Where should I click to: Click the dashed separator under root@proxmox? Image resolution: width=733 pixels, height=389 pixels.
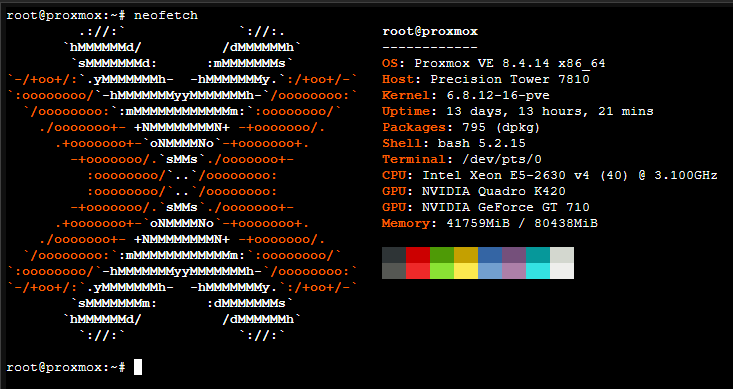pos(430,47)
